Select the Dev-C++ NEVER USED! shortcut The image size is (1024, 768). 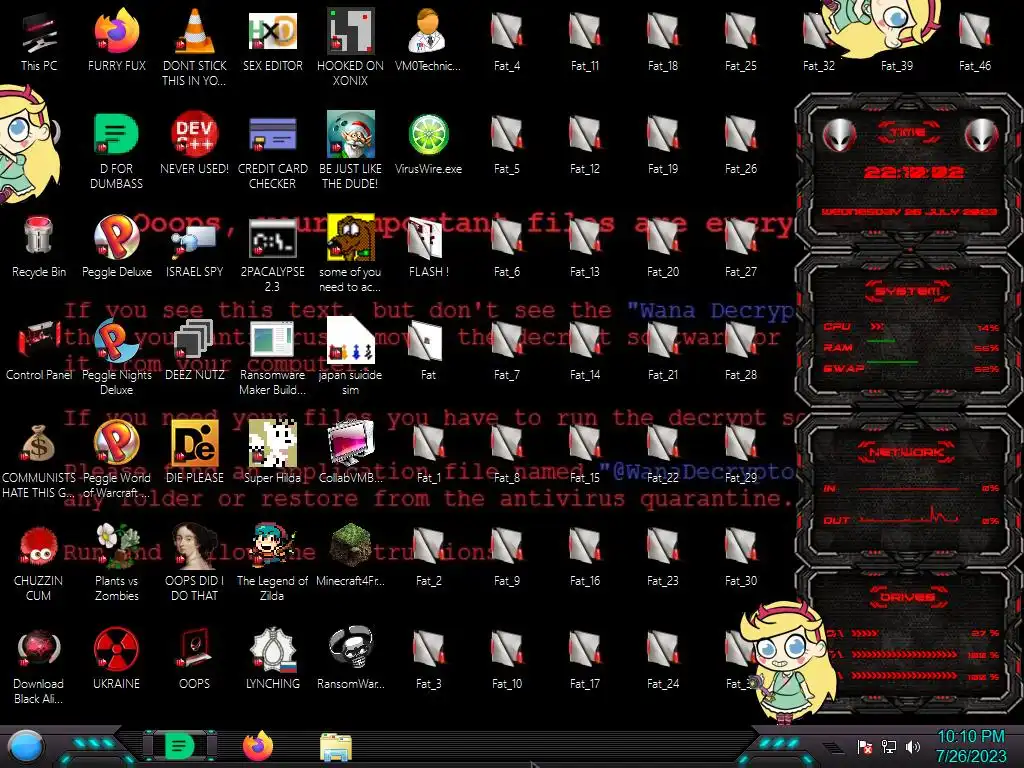195,143
